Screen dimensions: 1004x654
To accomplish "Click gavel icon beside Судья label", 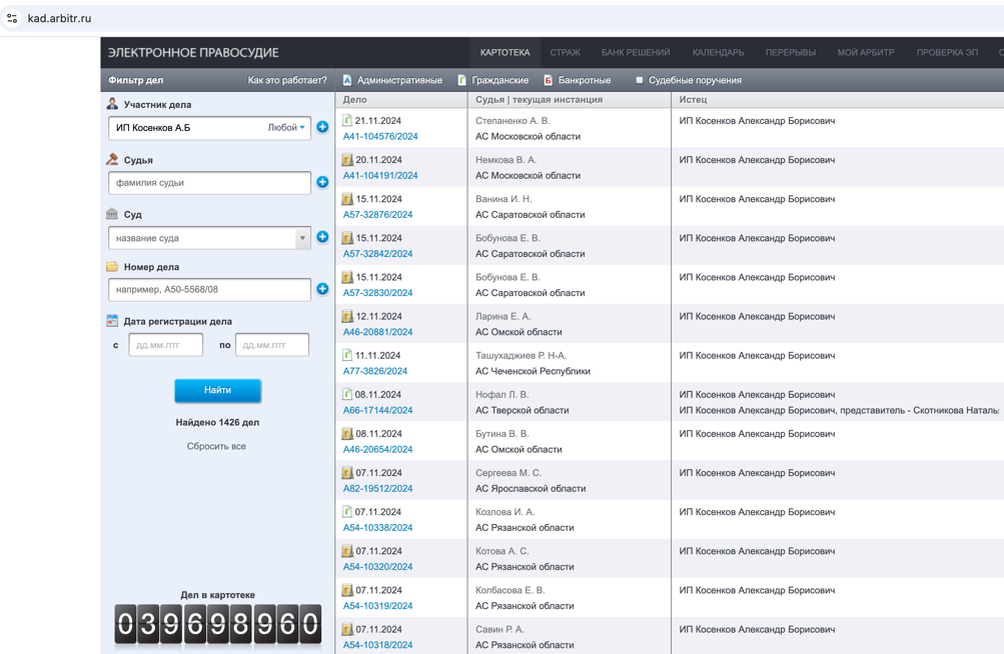I will pyautogui.click(x=112, y=159).
